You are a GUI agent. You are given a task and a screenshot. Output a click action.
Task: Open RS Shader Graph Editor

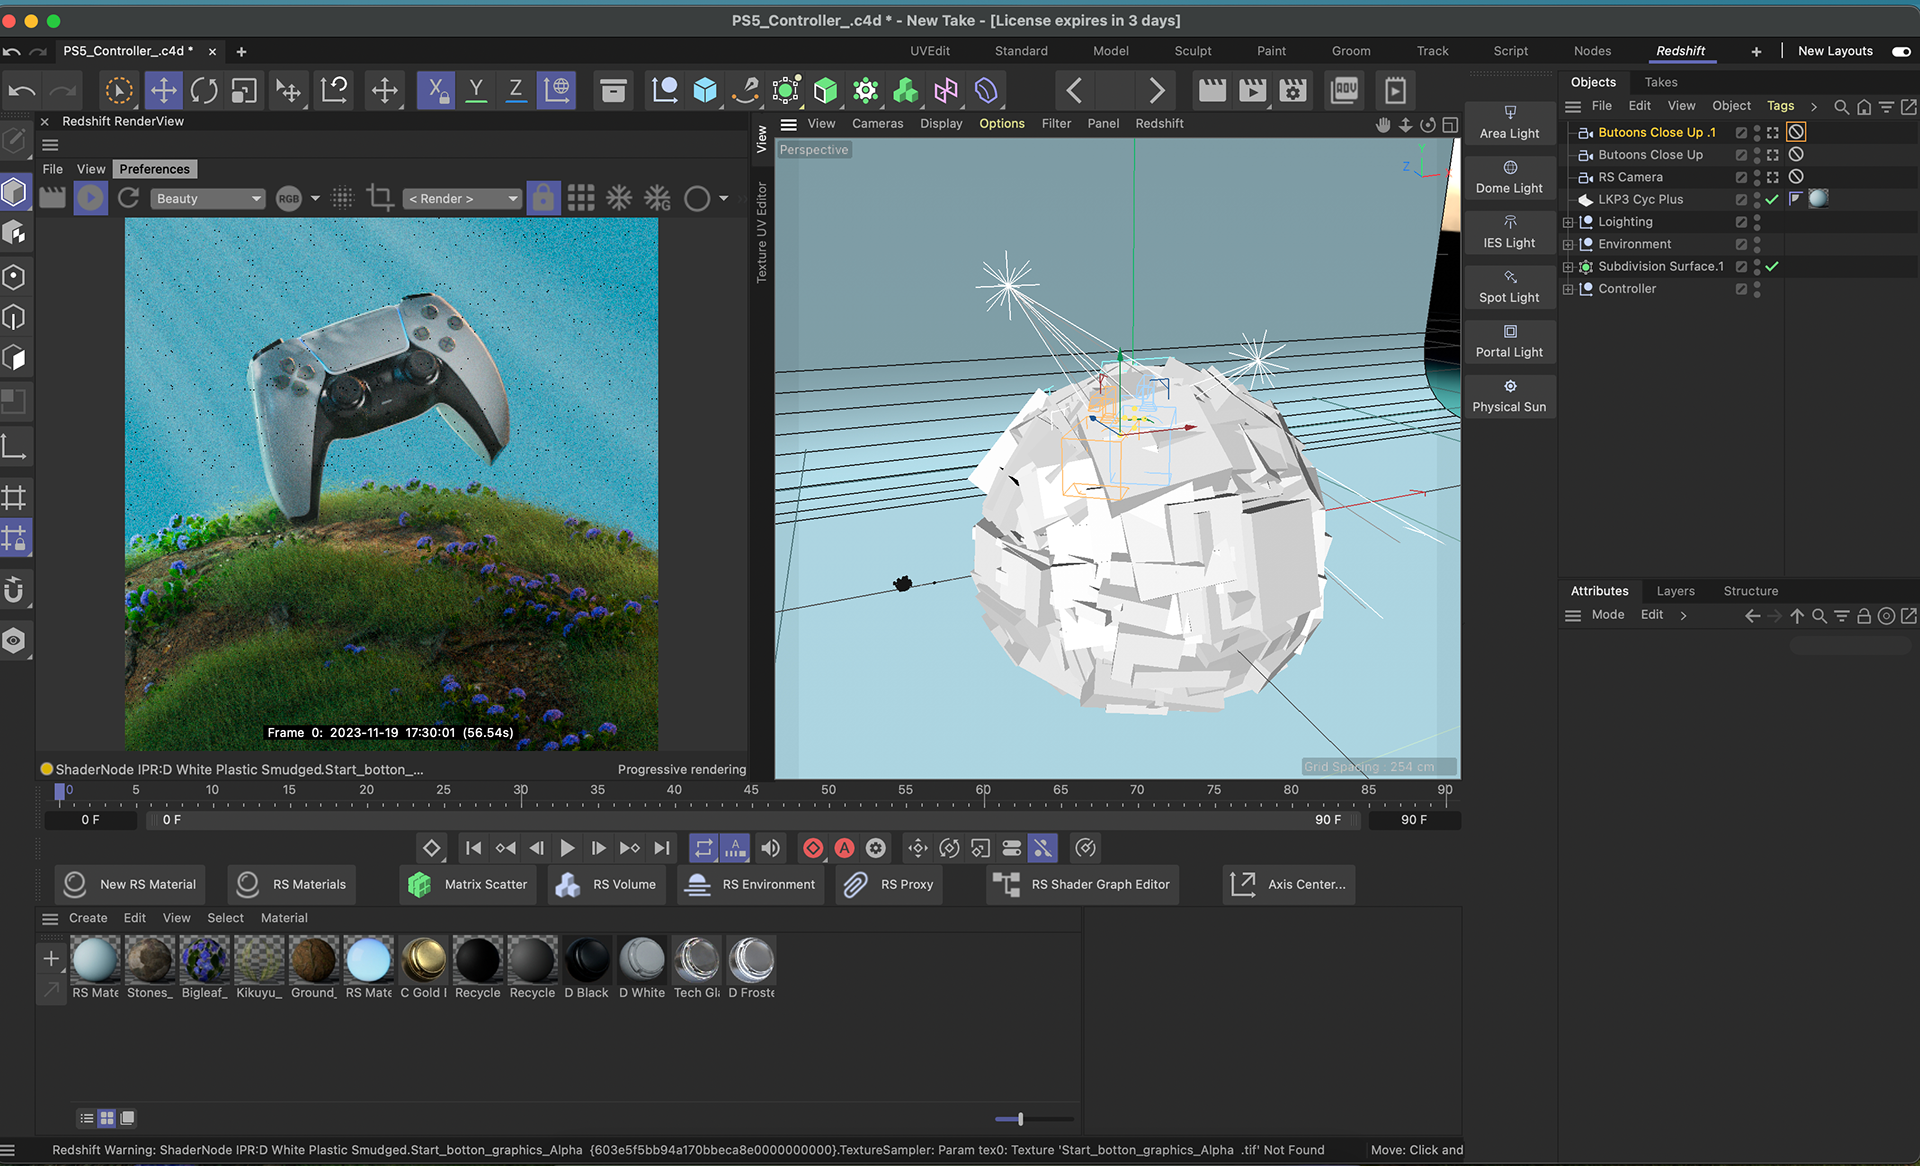[x=1082, y=884]
